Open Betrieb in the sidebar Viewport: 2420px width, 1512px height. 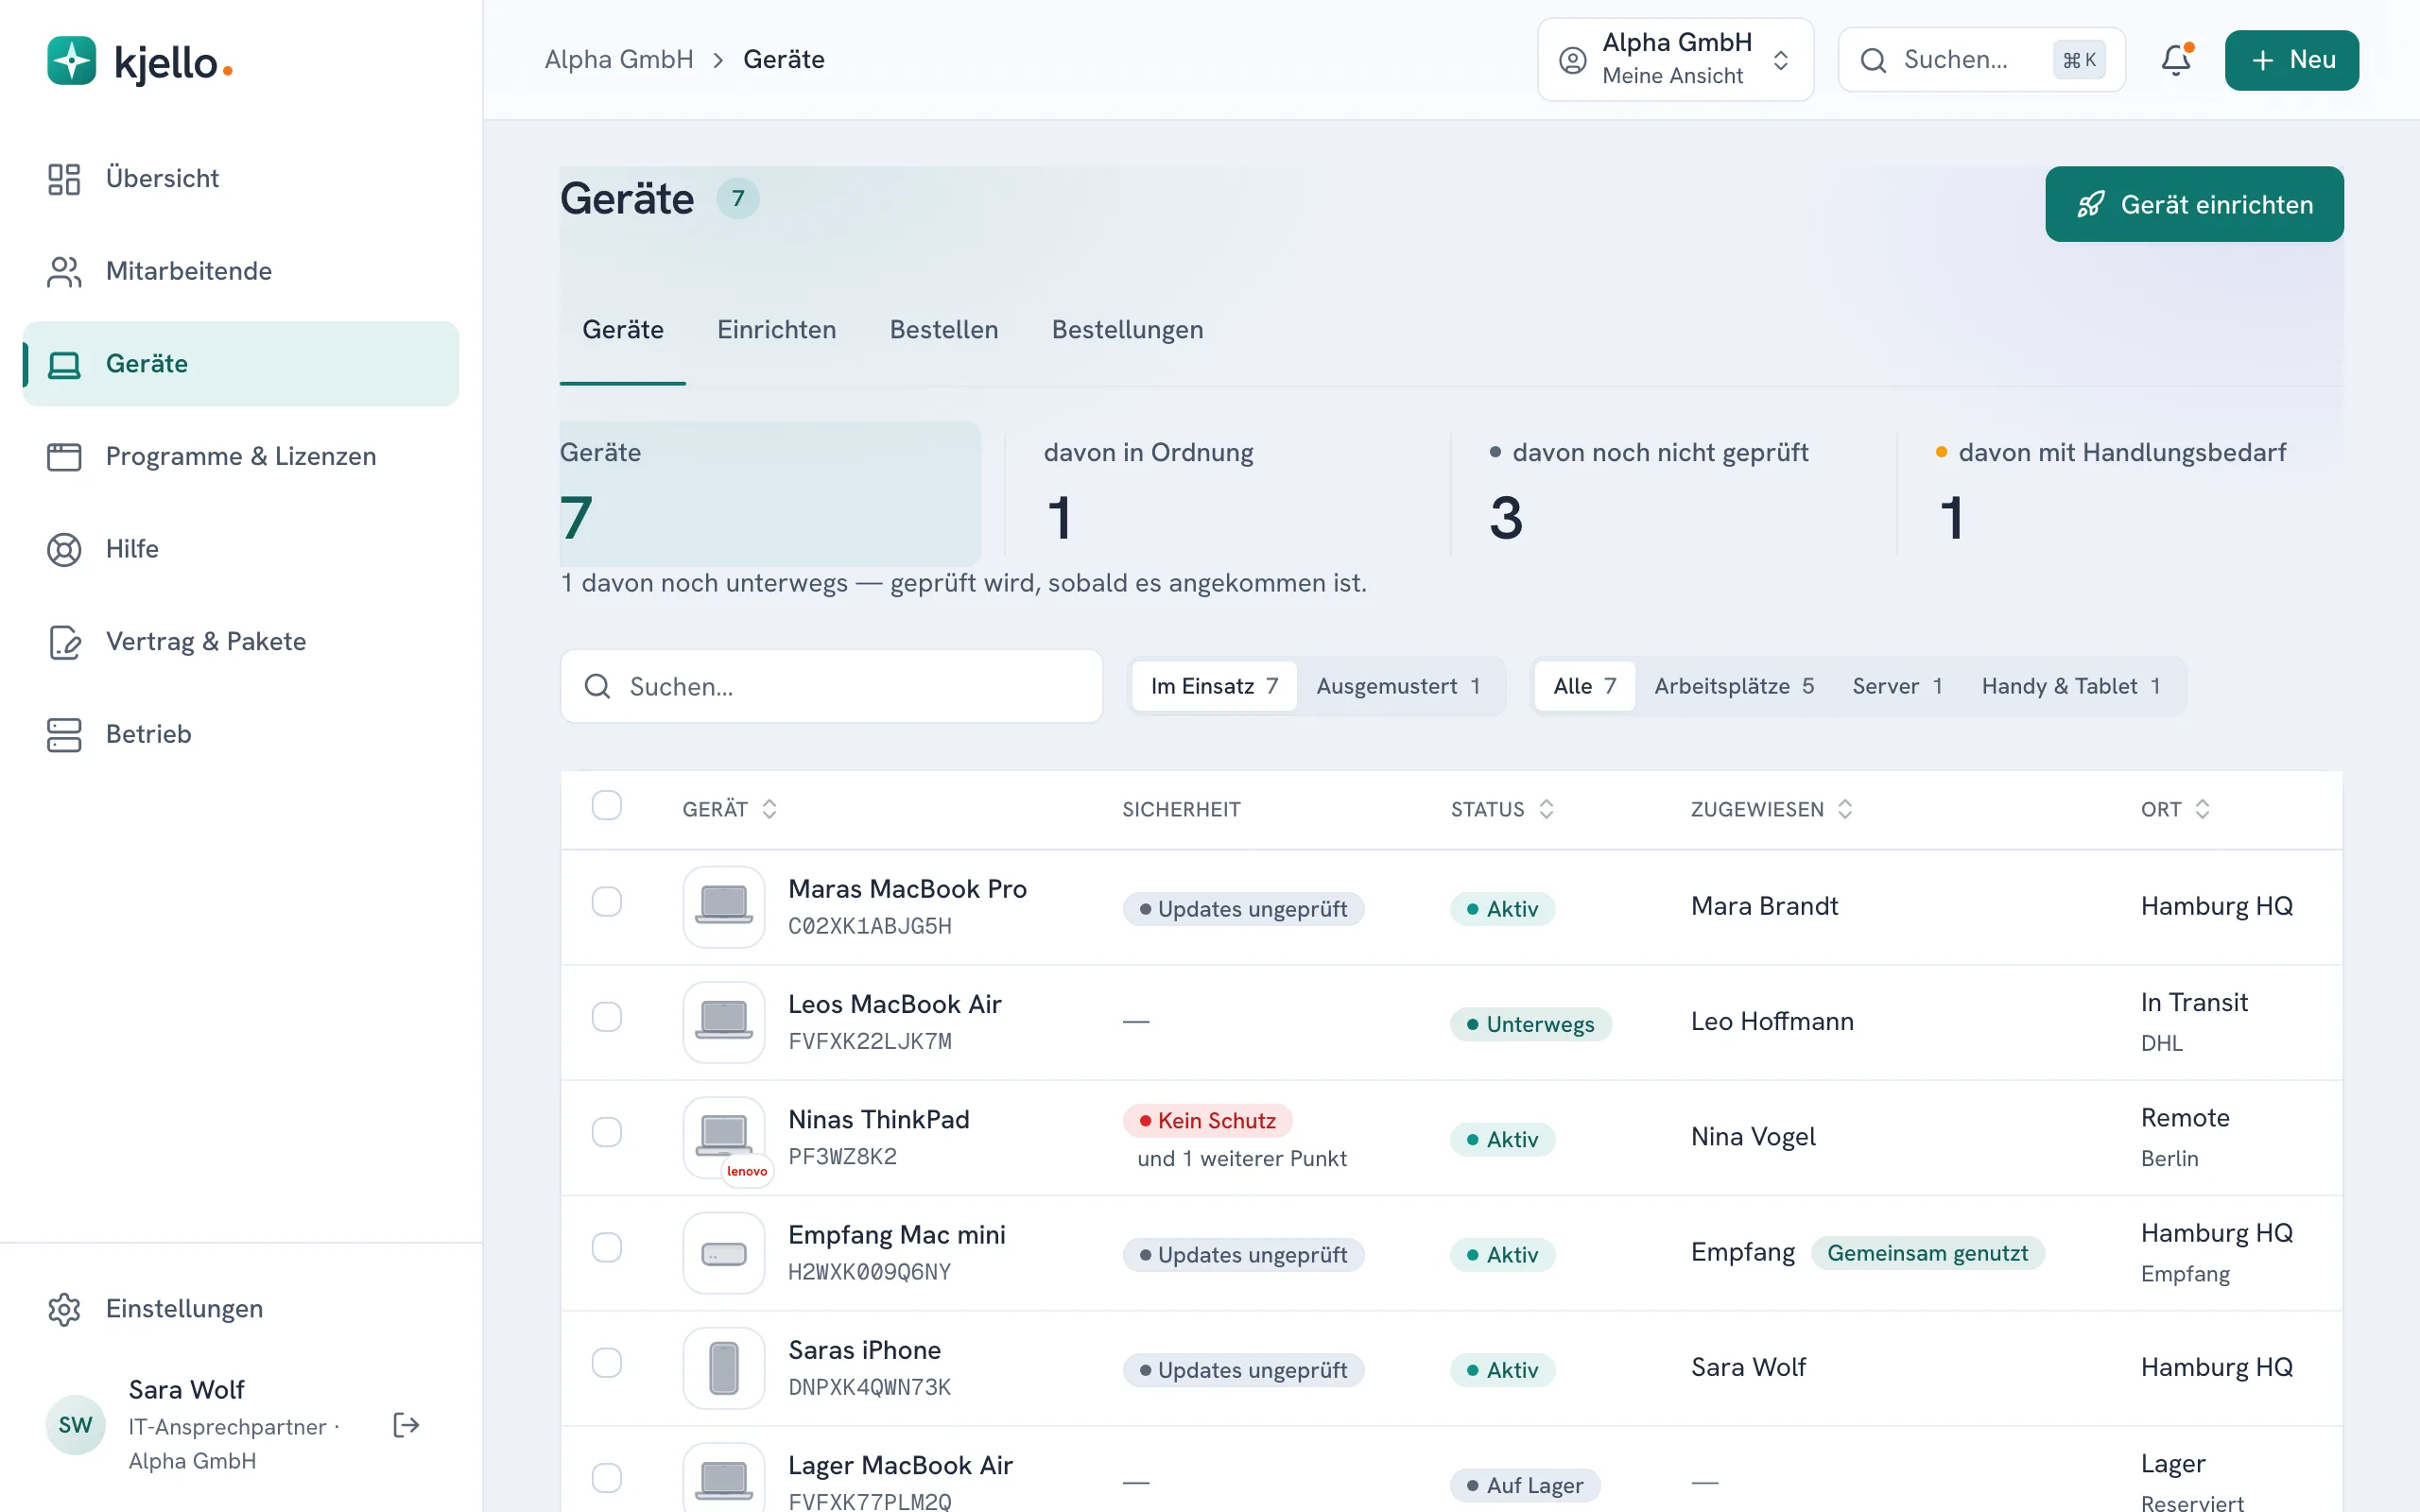[x=241, y=734]
